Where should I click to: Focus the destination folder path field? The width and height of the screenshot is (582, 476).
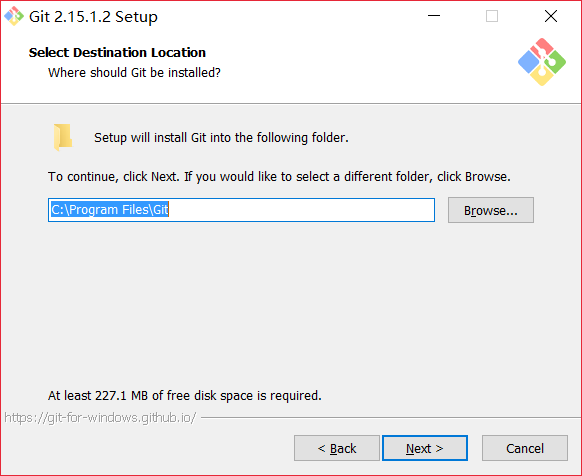coord(241,210)
